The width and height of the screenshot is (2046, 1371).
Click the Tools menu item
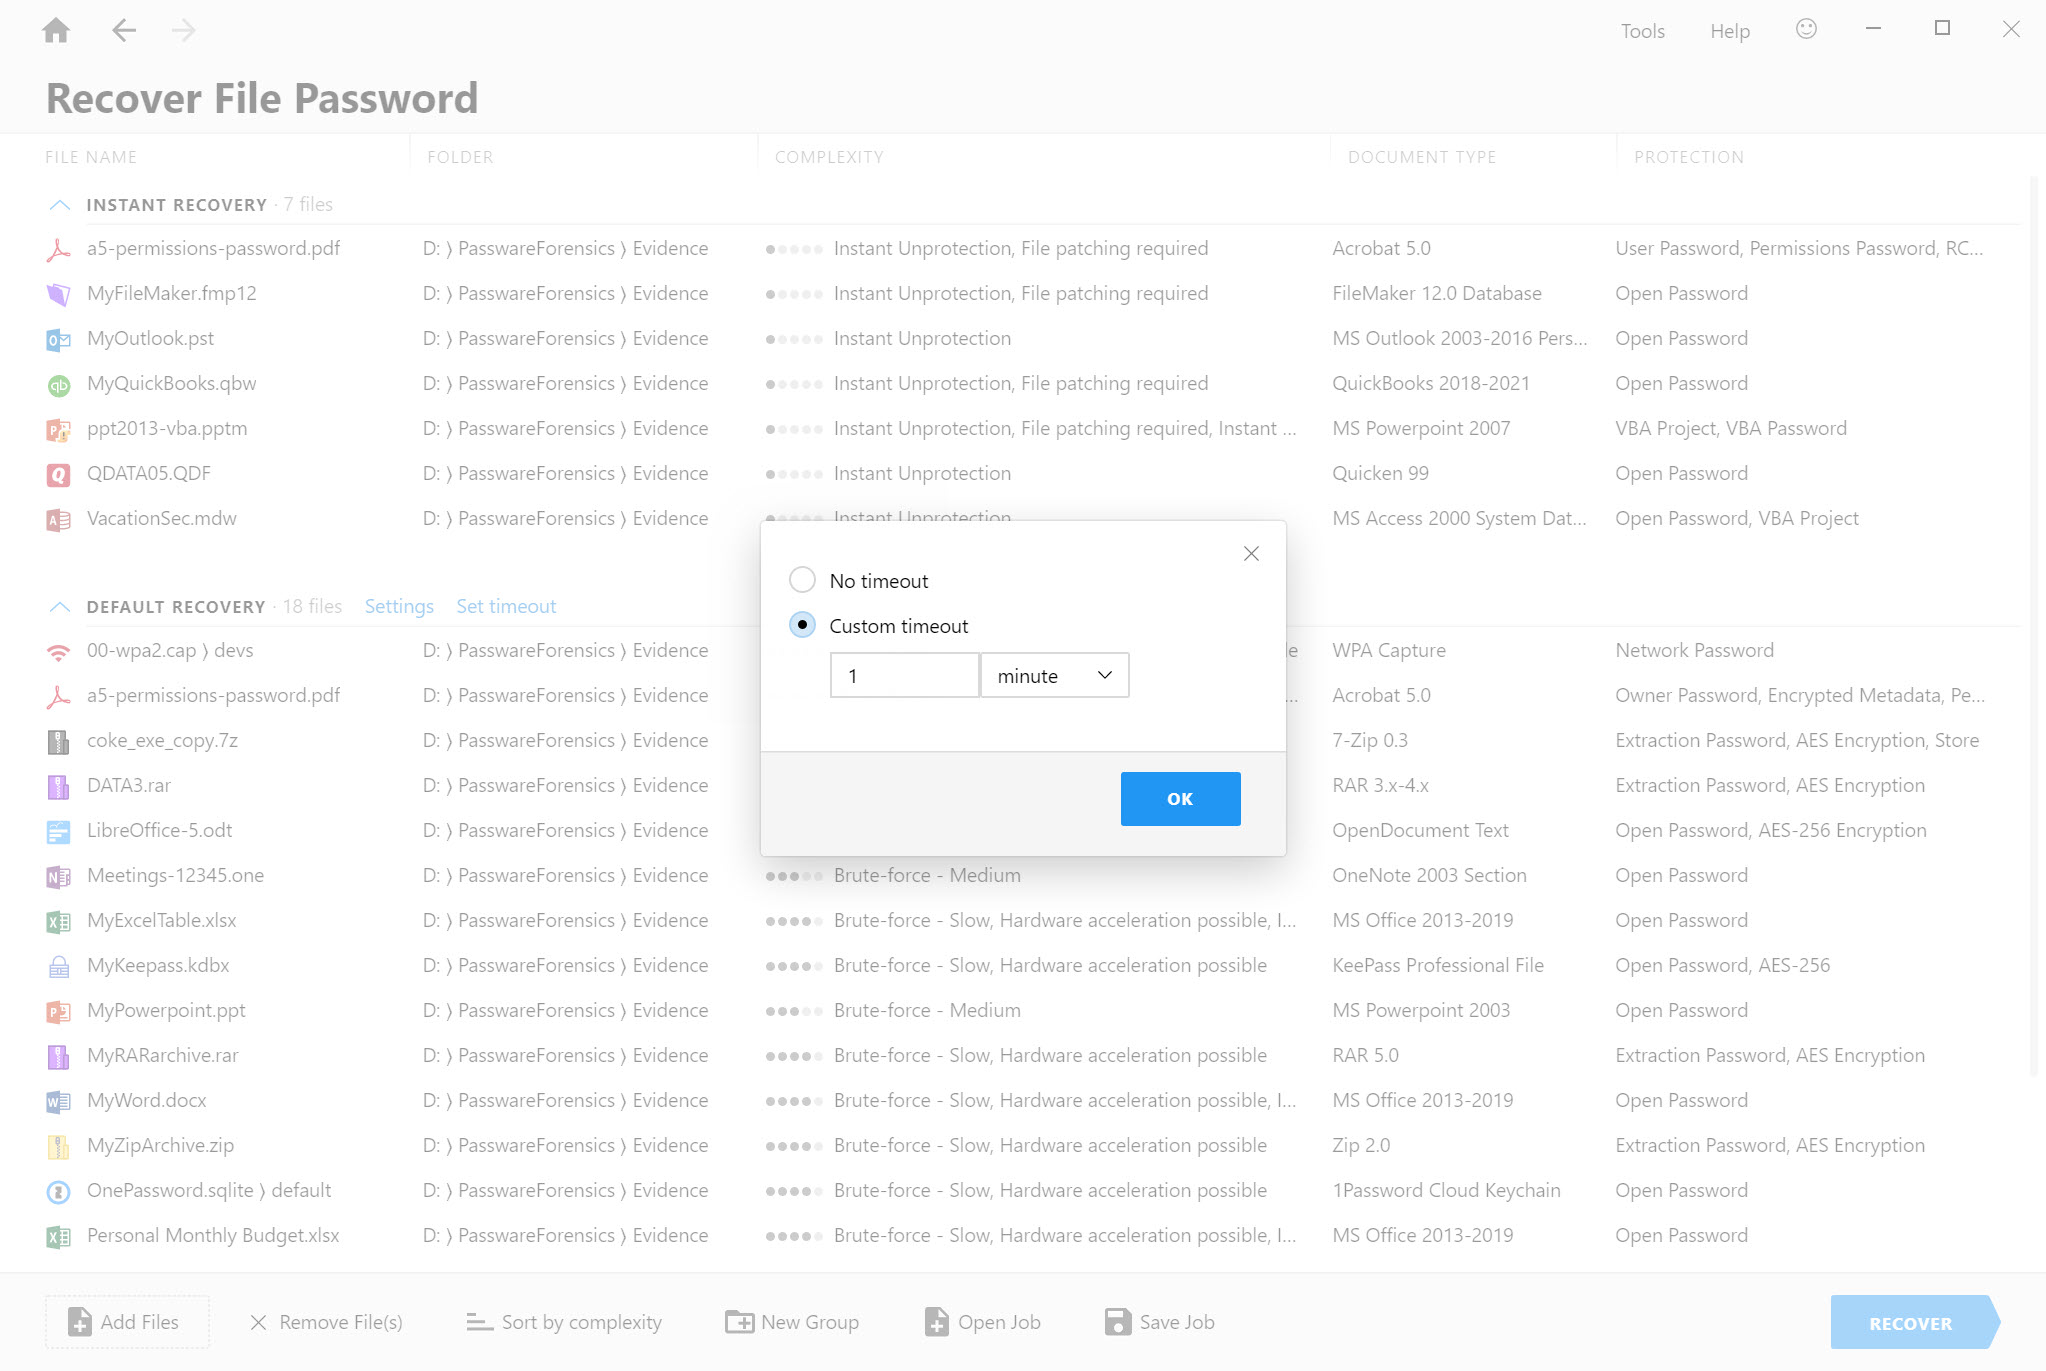pos(1642,31)
